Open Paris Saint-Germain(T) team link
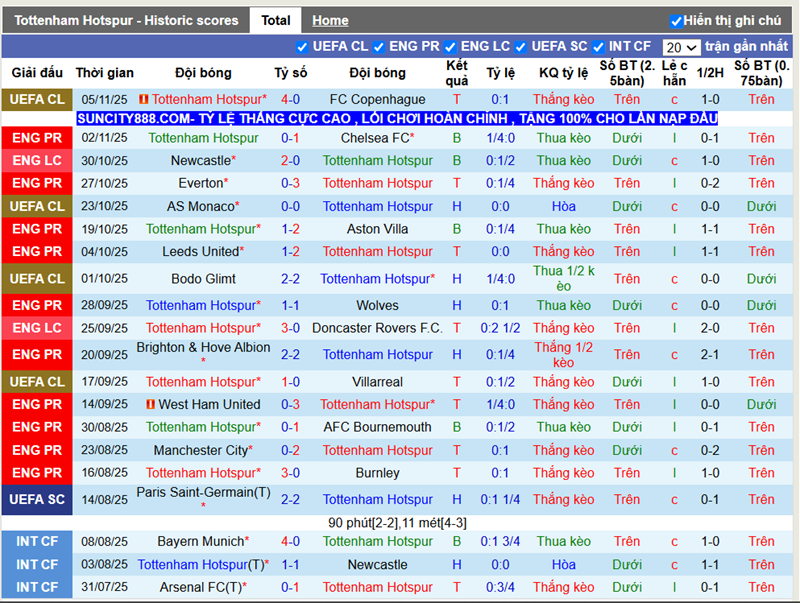Image resolution: width=800 pixels, height=603 pixels. [203, 492]
